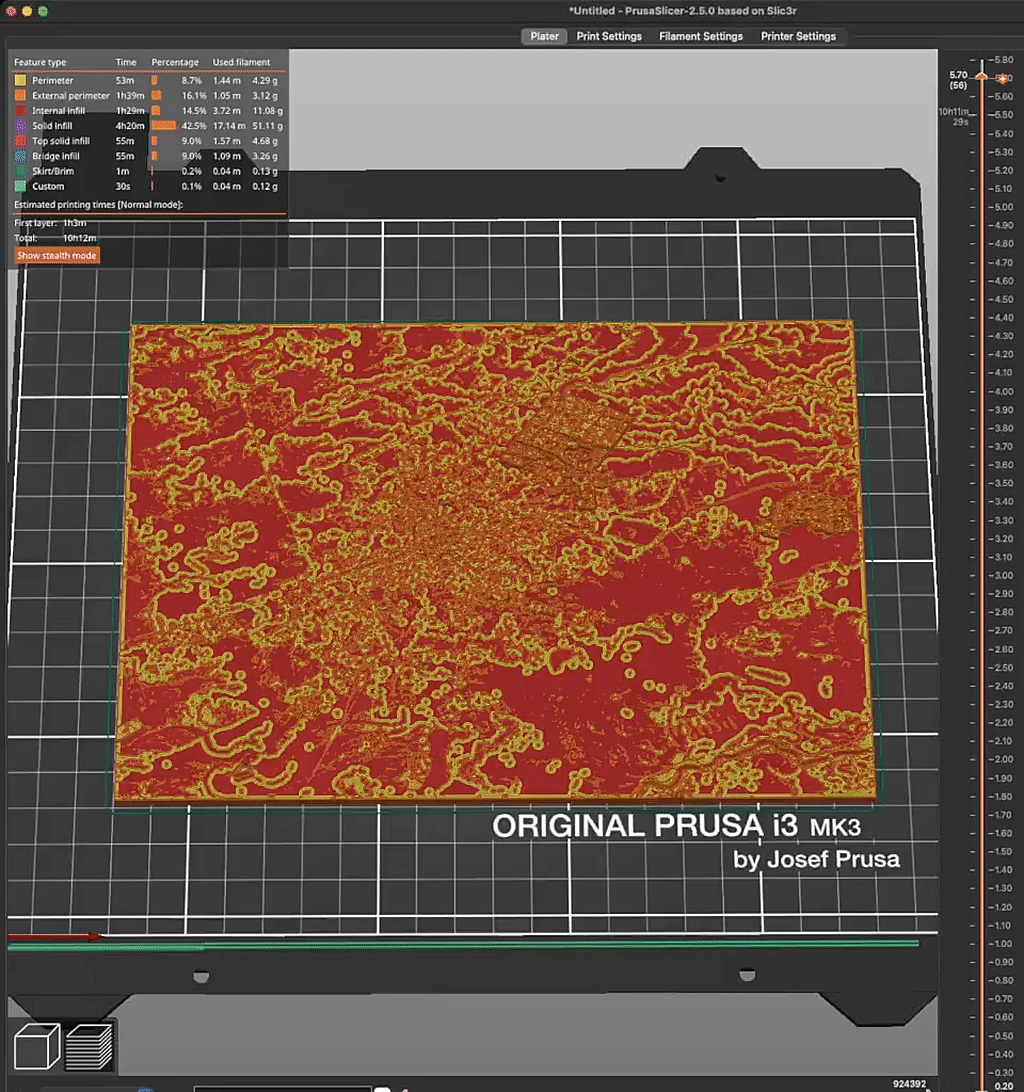Toggle Top solid infill swatch

tap(20, 141)
